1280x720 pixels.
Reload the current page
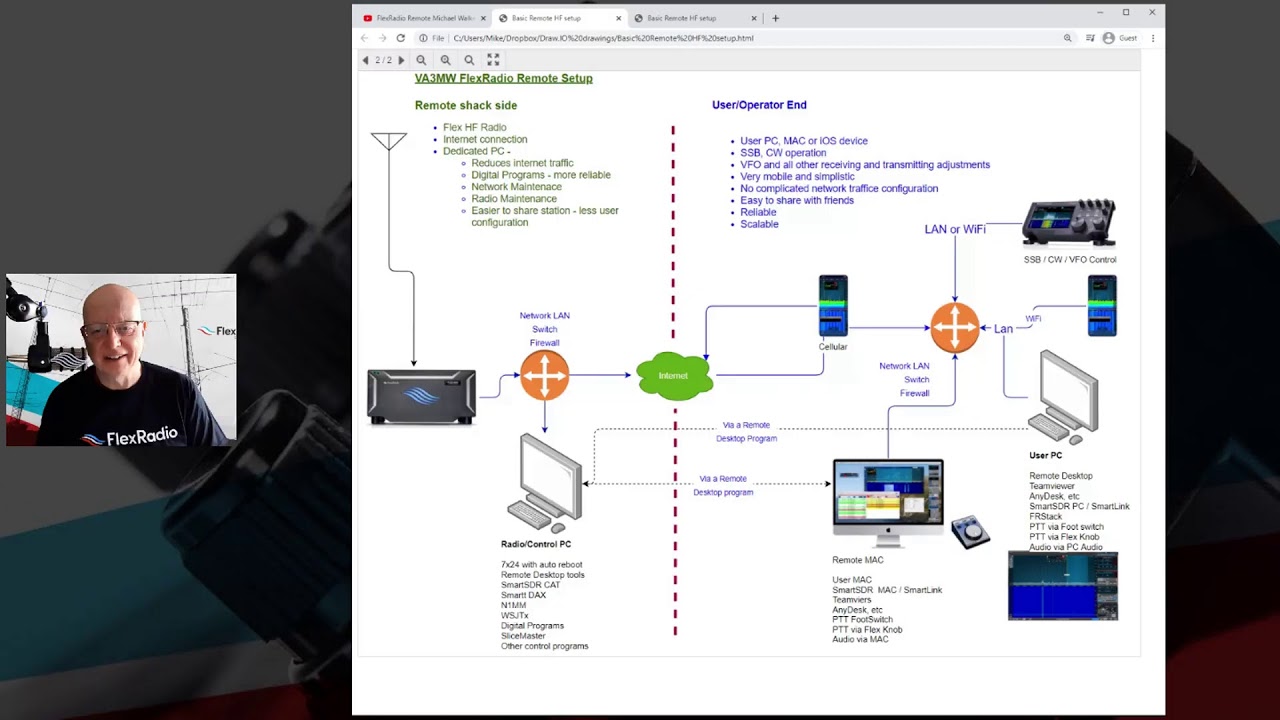pos(400,38)
